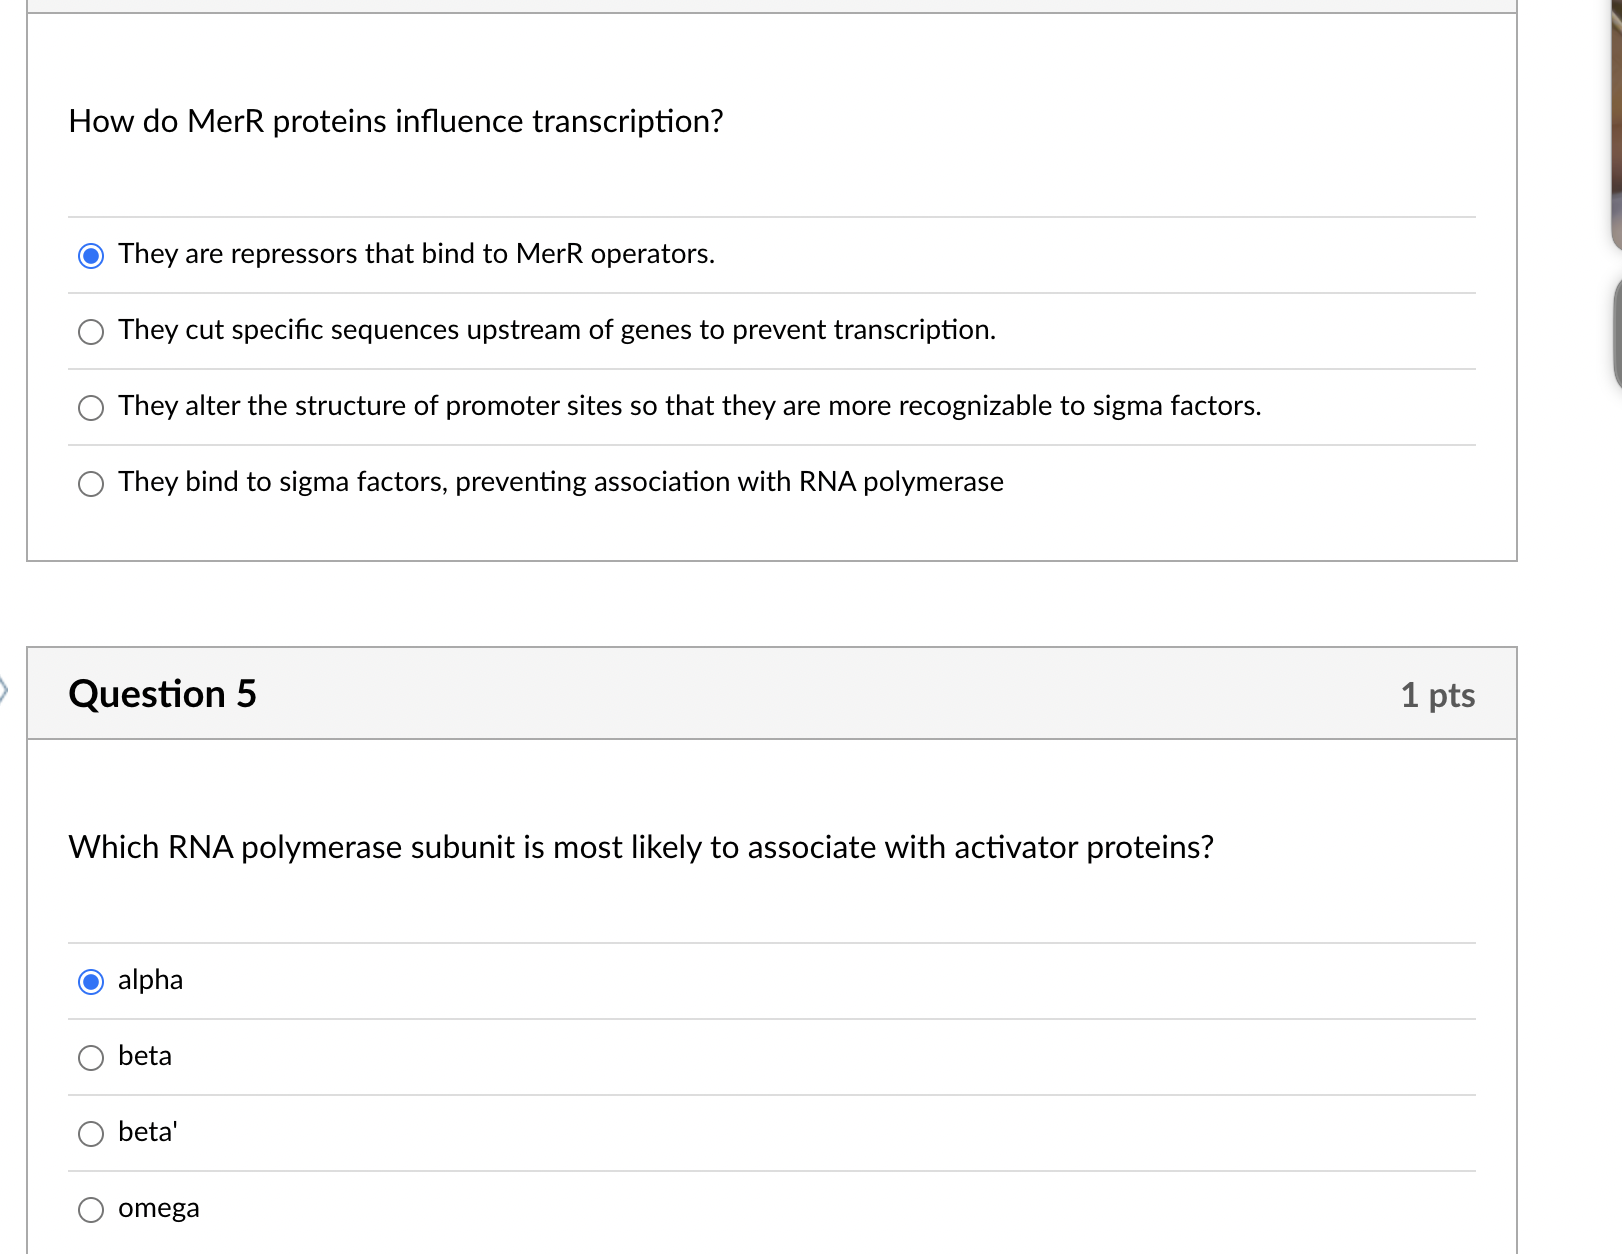The height and width of the screenshot is (1254, 1622).
Task: Select 'They bind to sigma factors' answer option
Action: click(91, 483)
